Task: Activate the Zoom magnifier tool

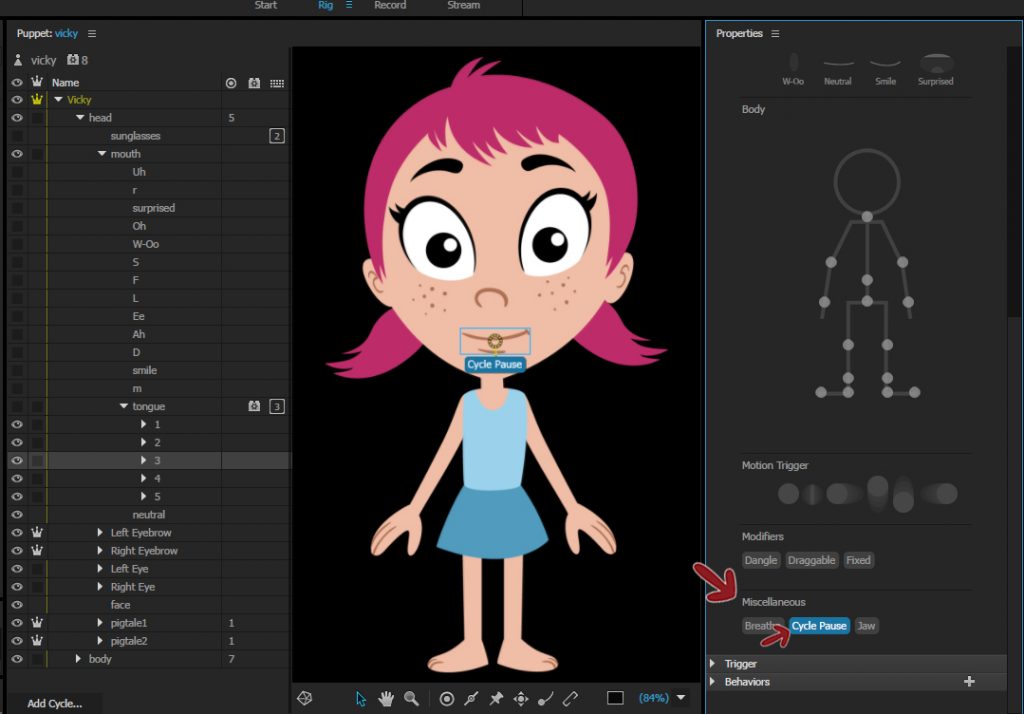Action: (x=411, y=698)
